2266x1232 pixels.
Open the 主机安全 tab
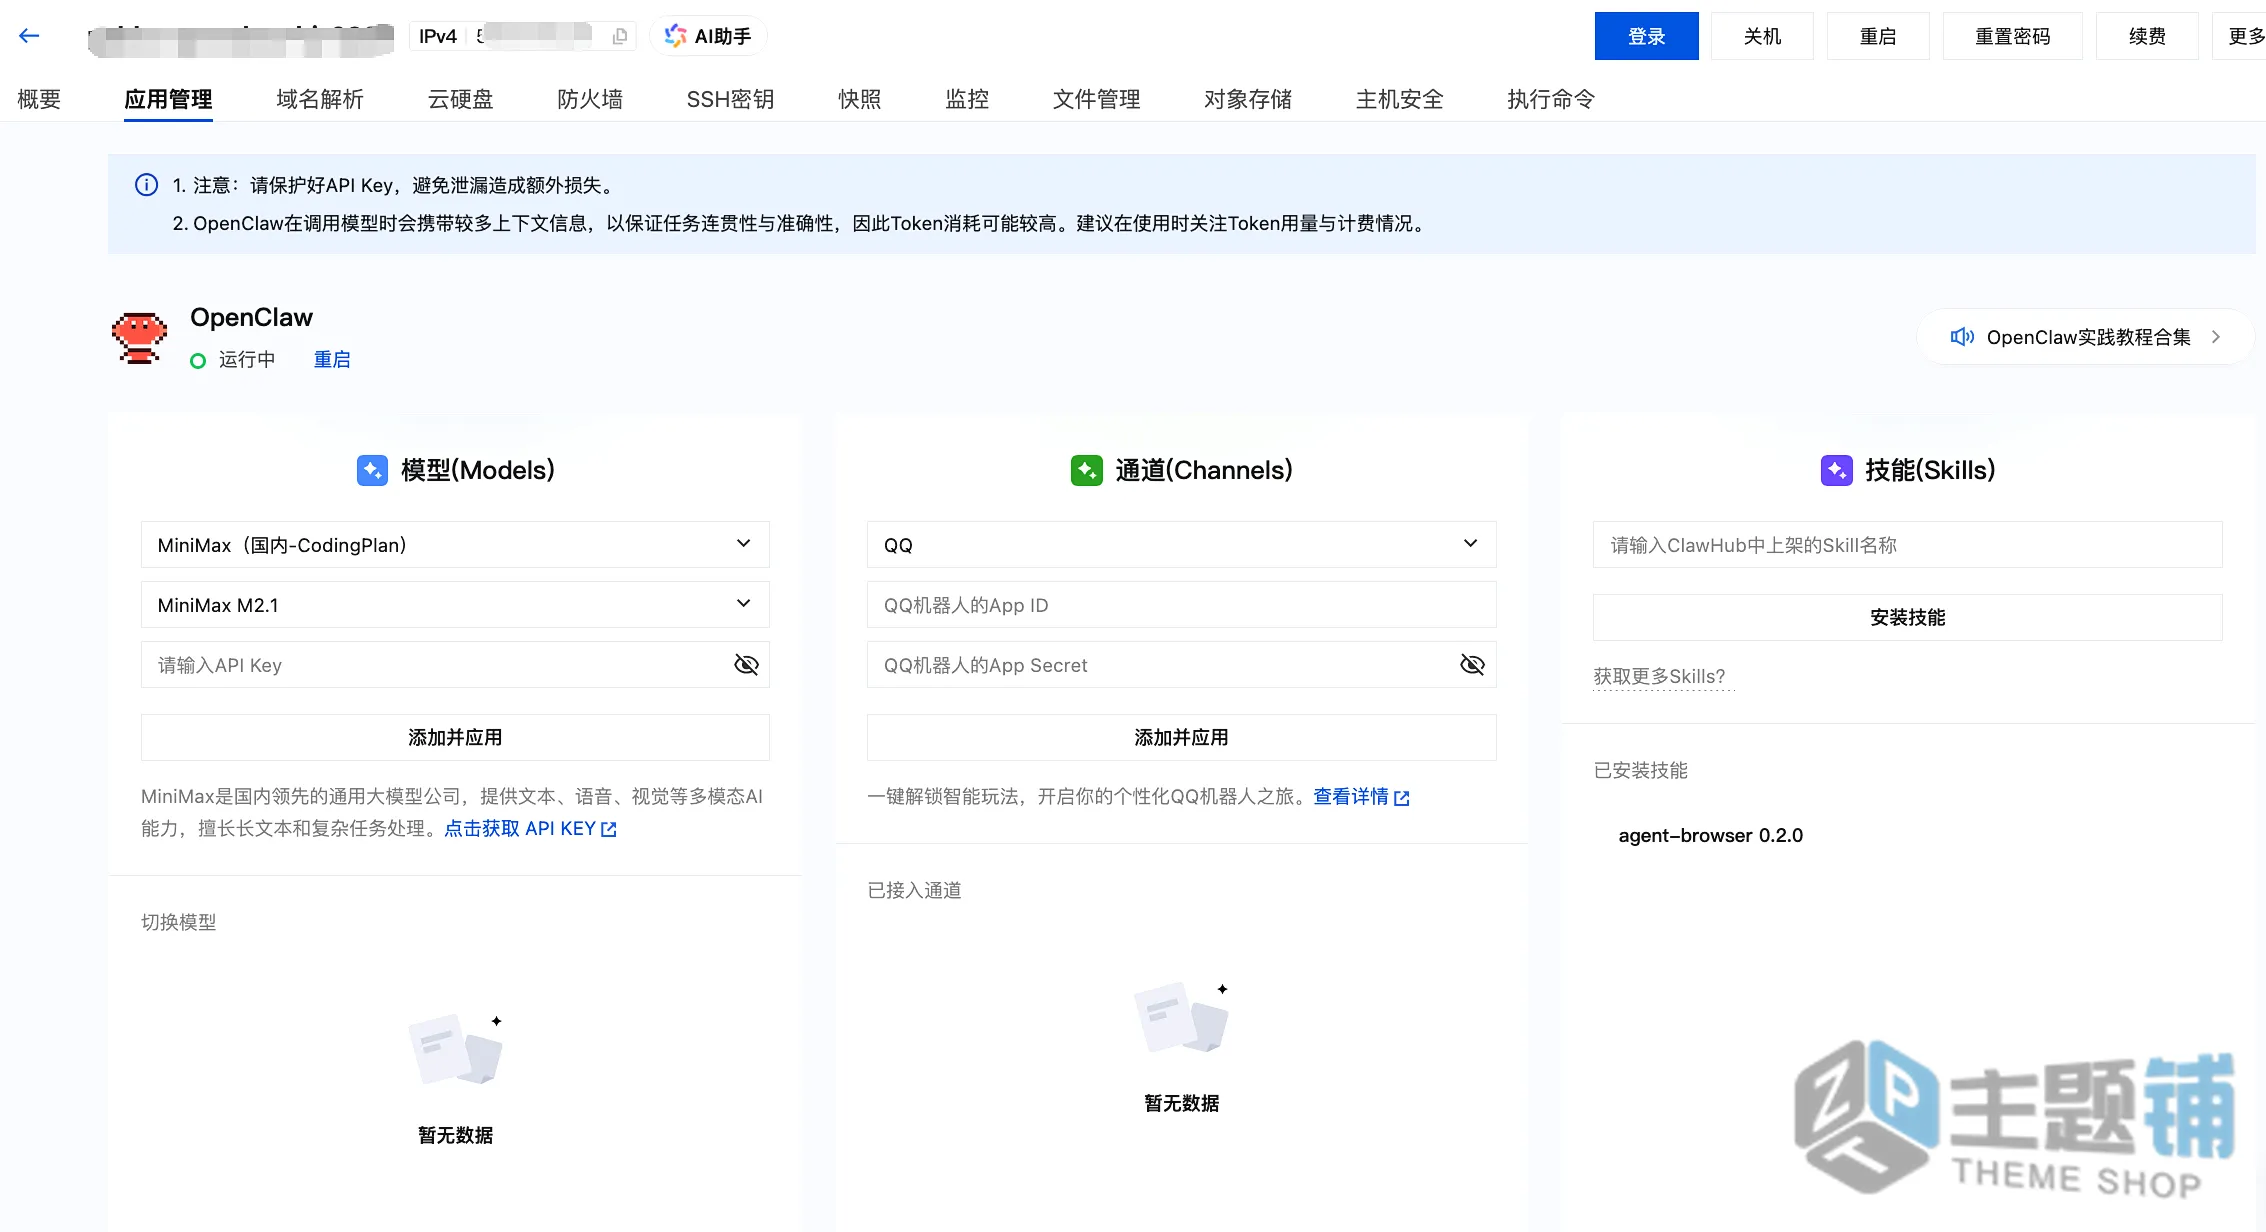[1400, 99]
